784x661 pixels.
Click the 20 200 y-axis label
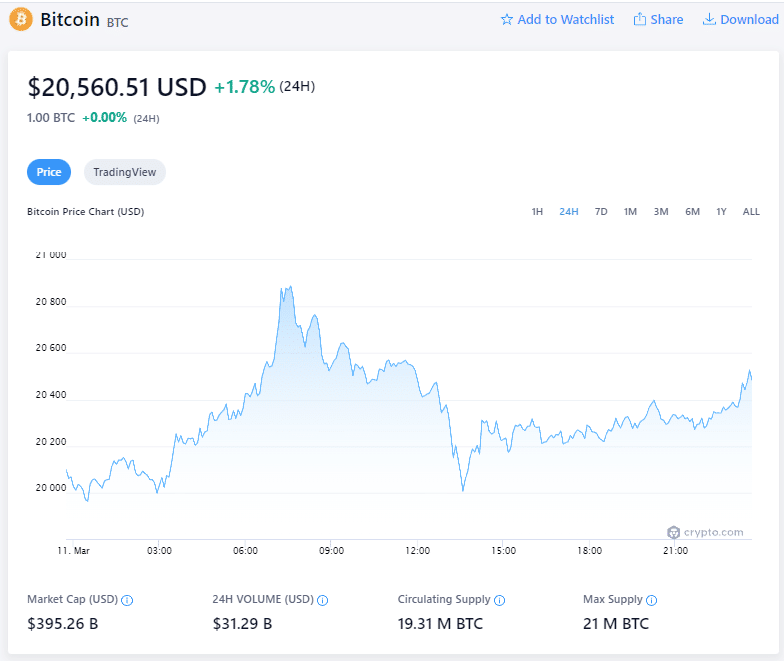point(50,442)
